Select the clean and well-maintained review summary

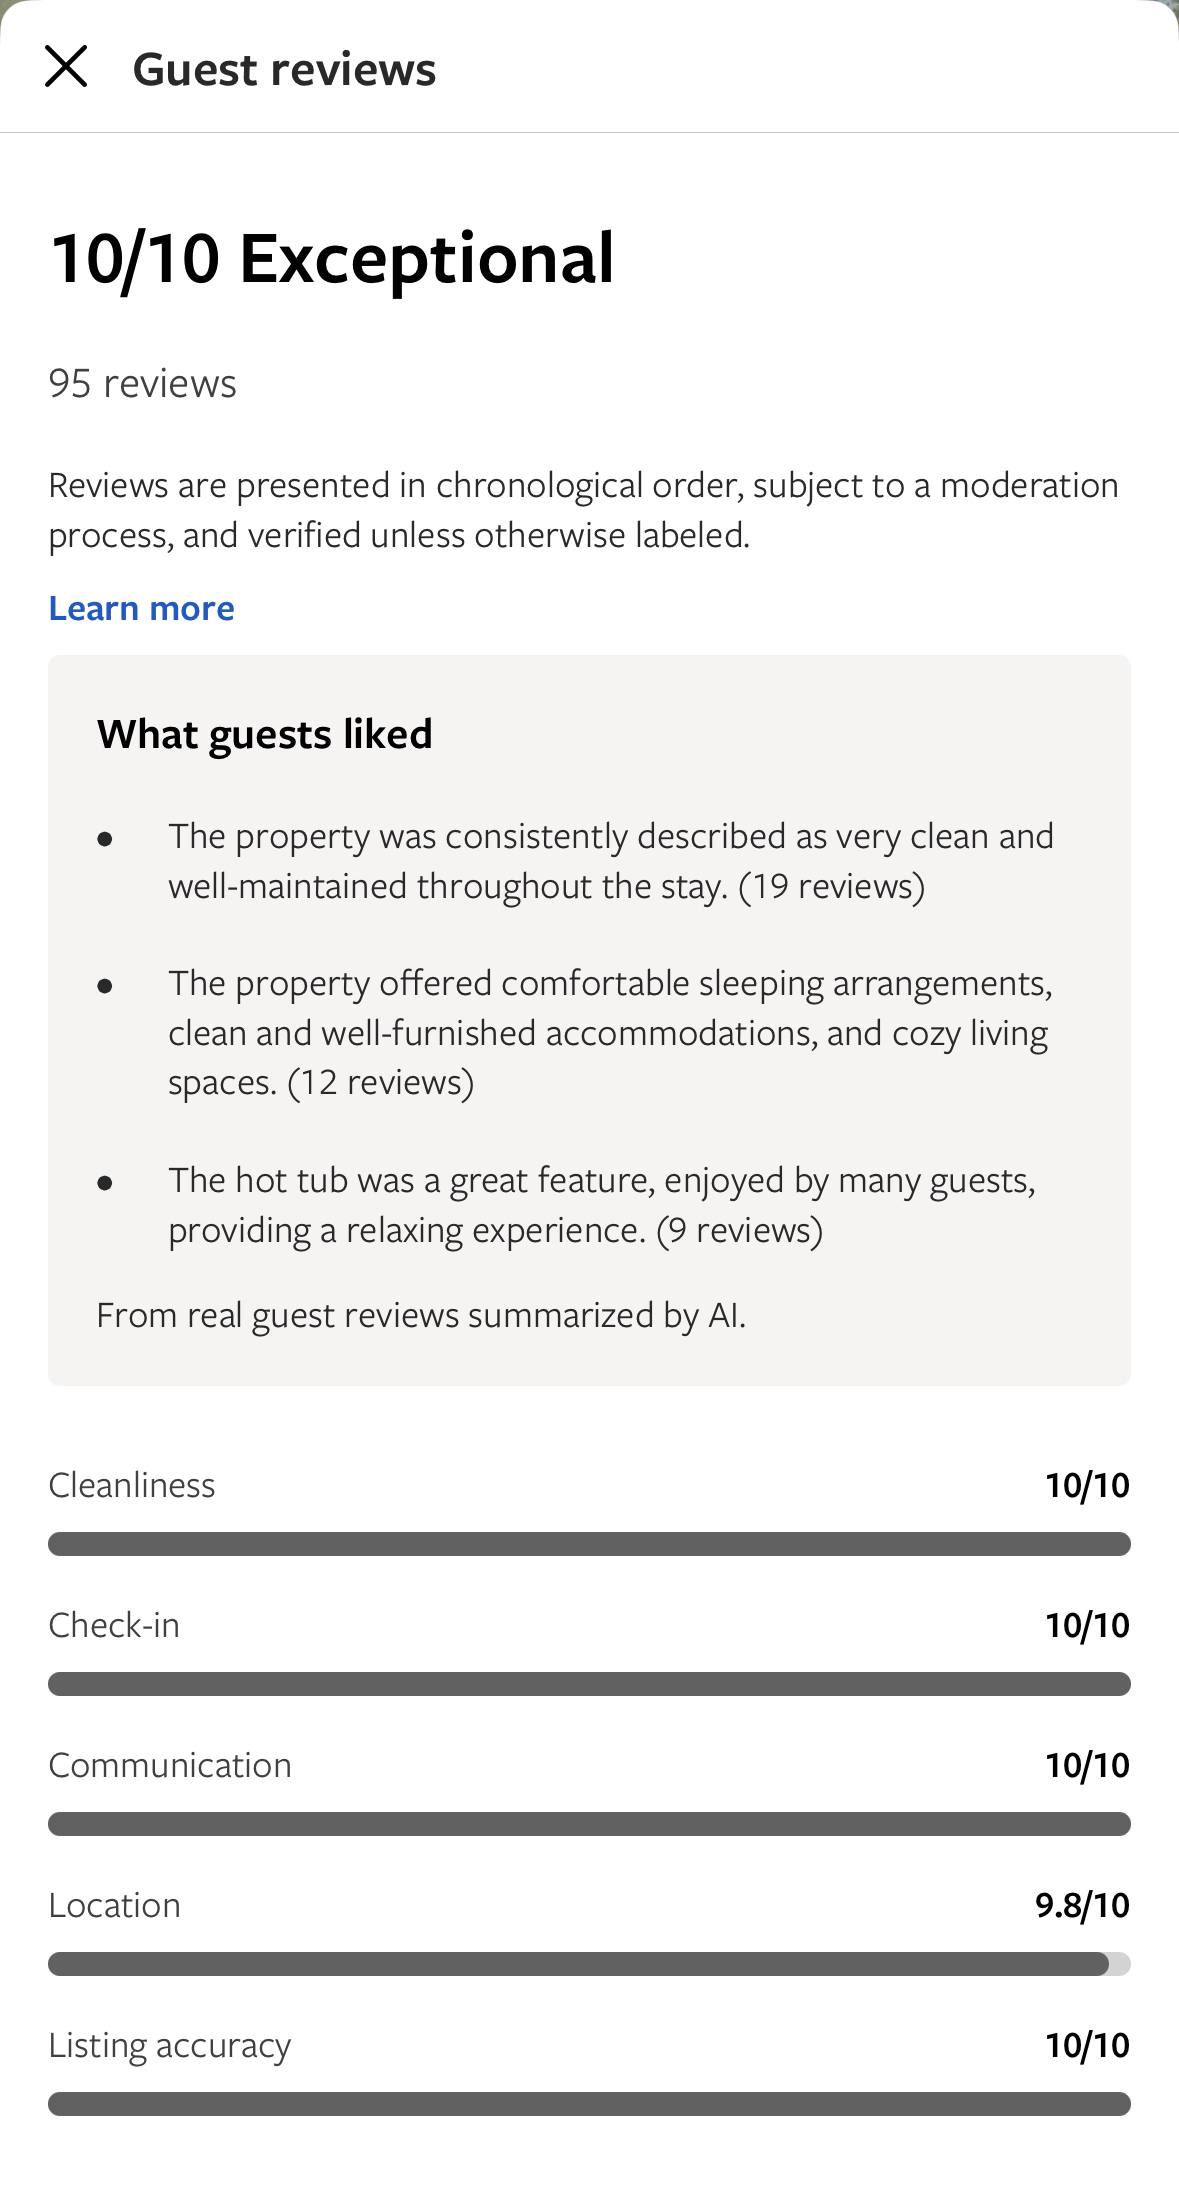point(610,861)
